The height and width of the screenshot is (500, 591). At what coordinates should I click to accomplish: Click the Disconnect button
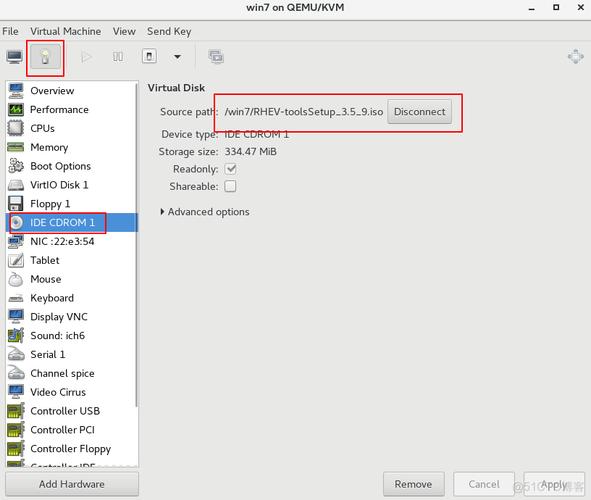pos(420,112)
